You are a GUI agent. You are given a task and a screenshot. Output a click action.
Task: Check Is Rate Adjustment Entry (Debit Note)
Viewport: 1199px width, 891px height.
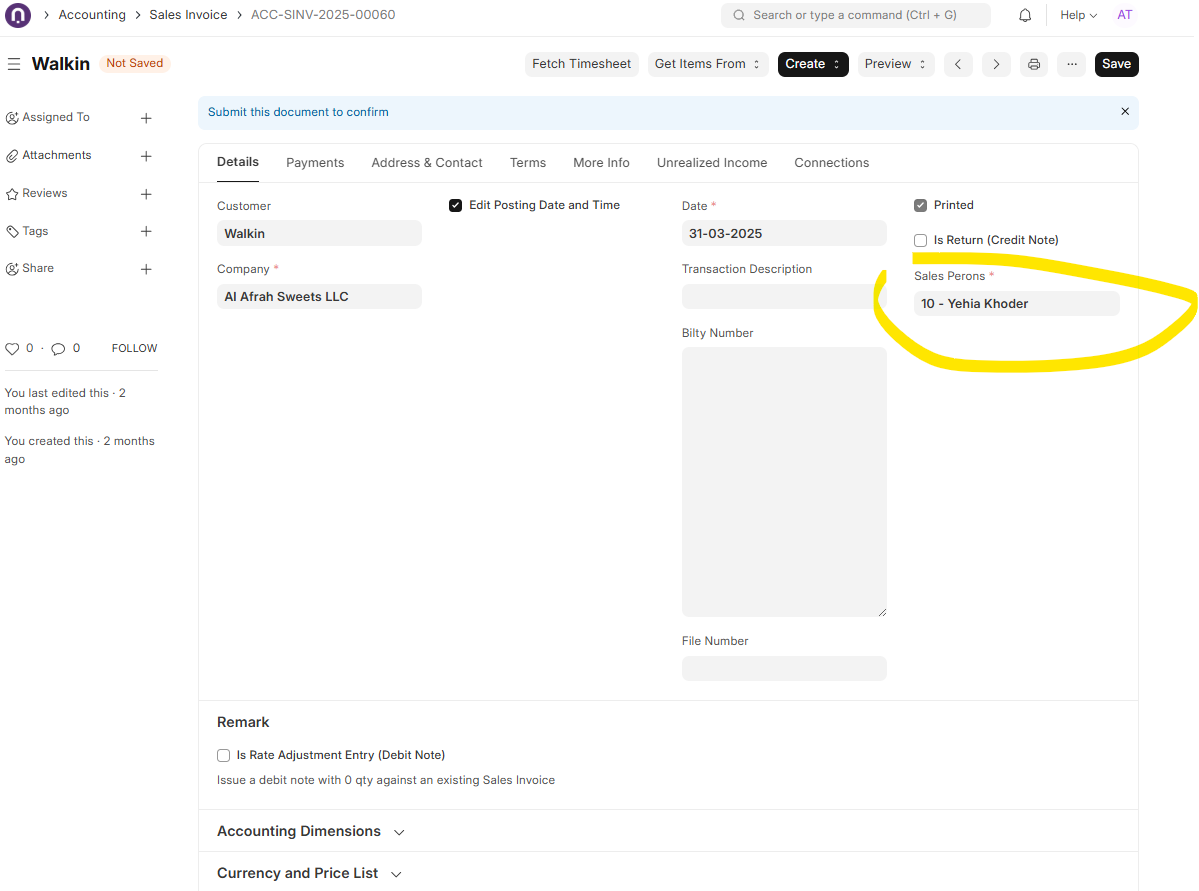coord(224,755)
